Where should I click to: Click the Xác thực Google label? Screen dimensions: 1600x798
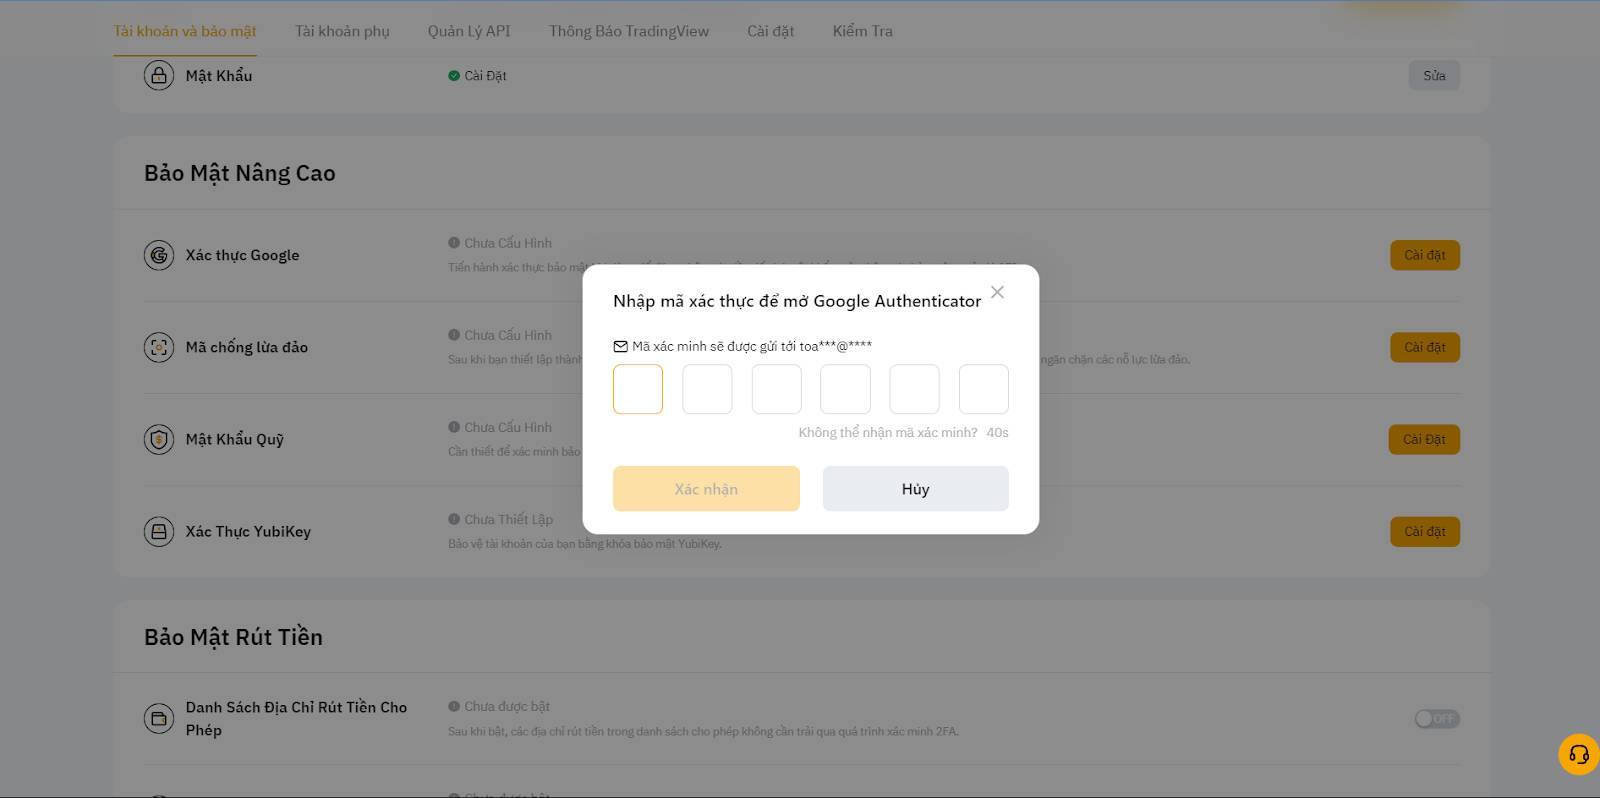(242, 255)
